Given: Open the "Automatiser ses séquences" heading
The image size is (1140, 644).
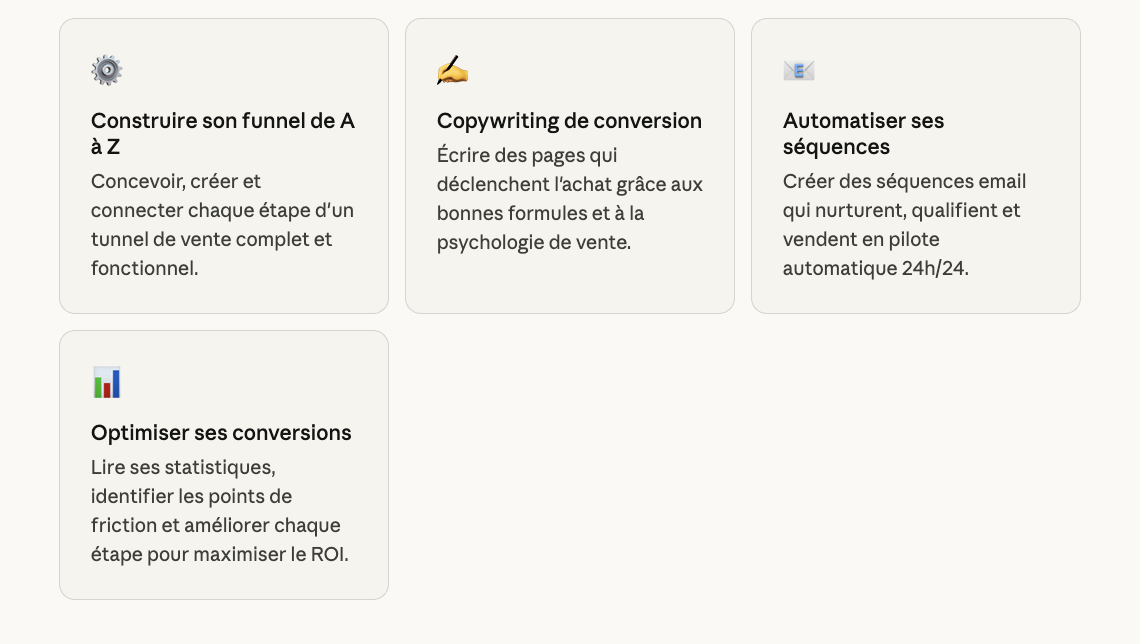Looking at the screenshot, I should (x=863, y=134).
